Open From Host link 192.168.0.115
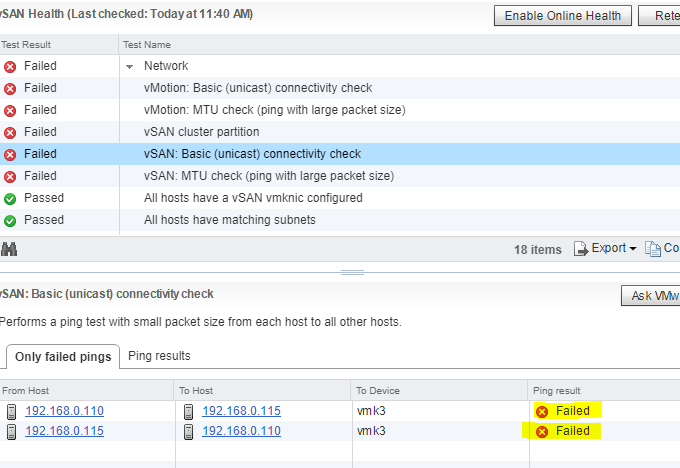 64,431
